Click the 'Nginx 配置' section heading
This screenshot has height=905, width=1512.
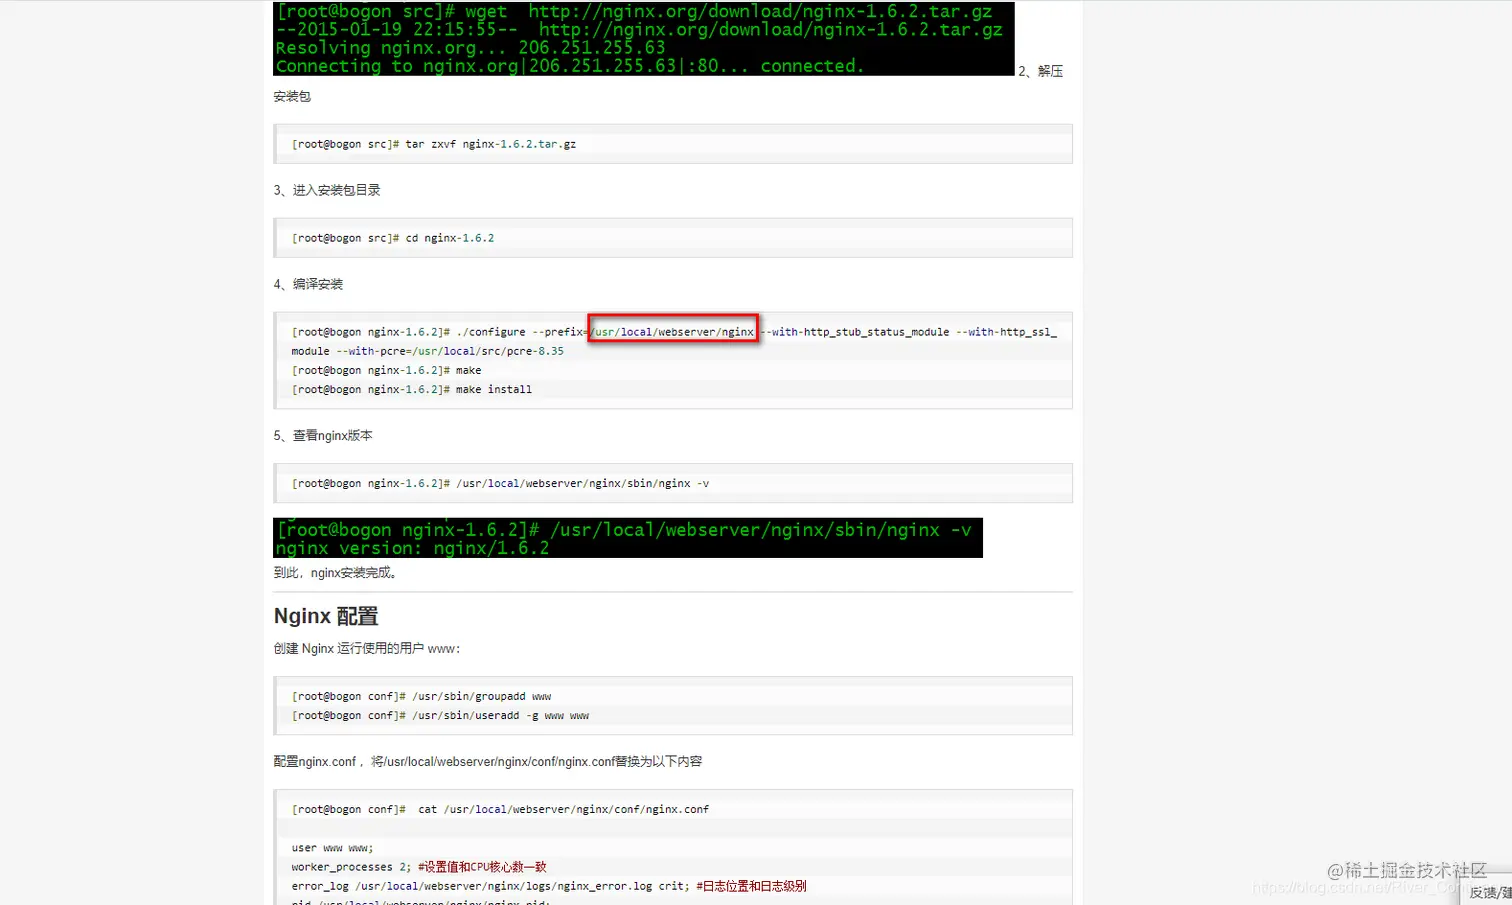pyautogui.click(x=326, y=616)
